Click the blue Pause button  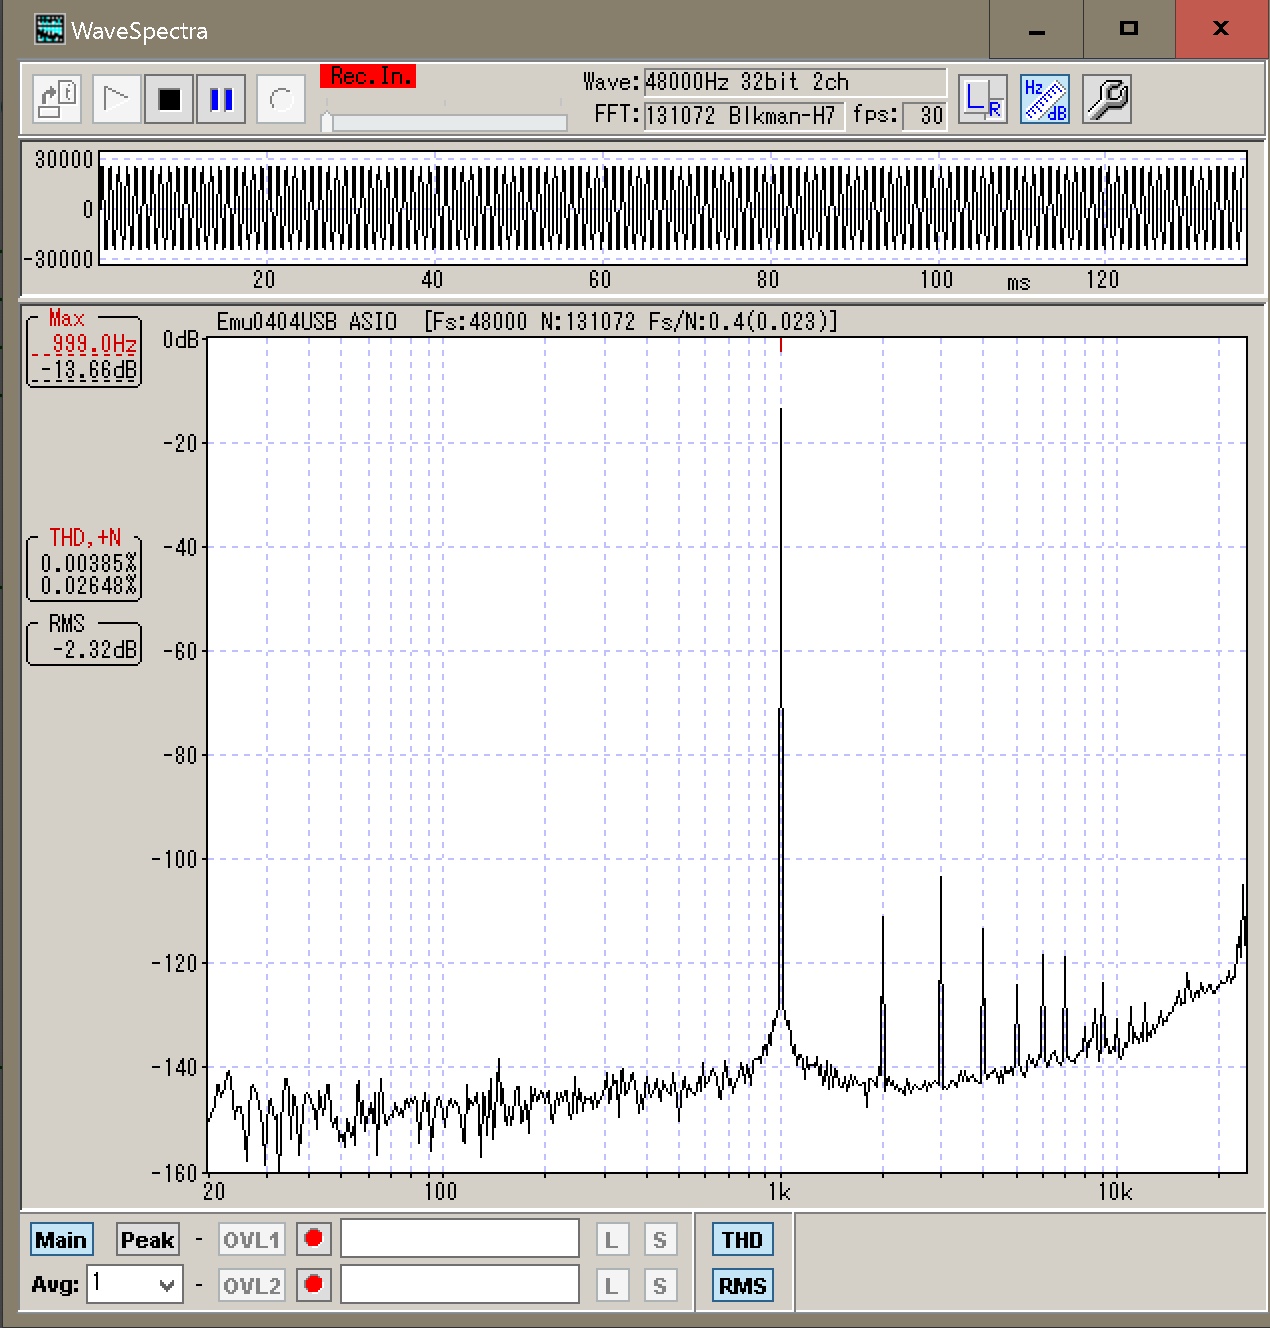pyautogui.click(x=221, y=99)
